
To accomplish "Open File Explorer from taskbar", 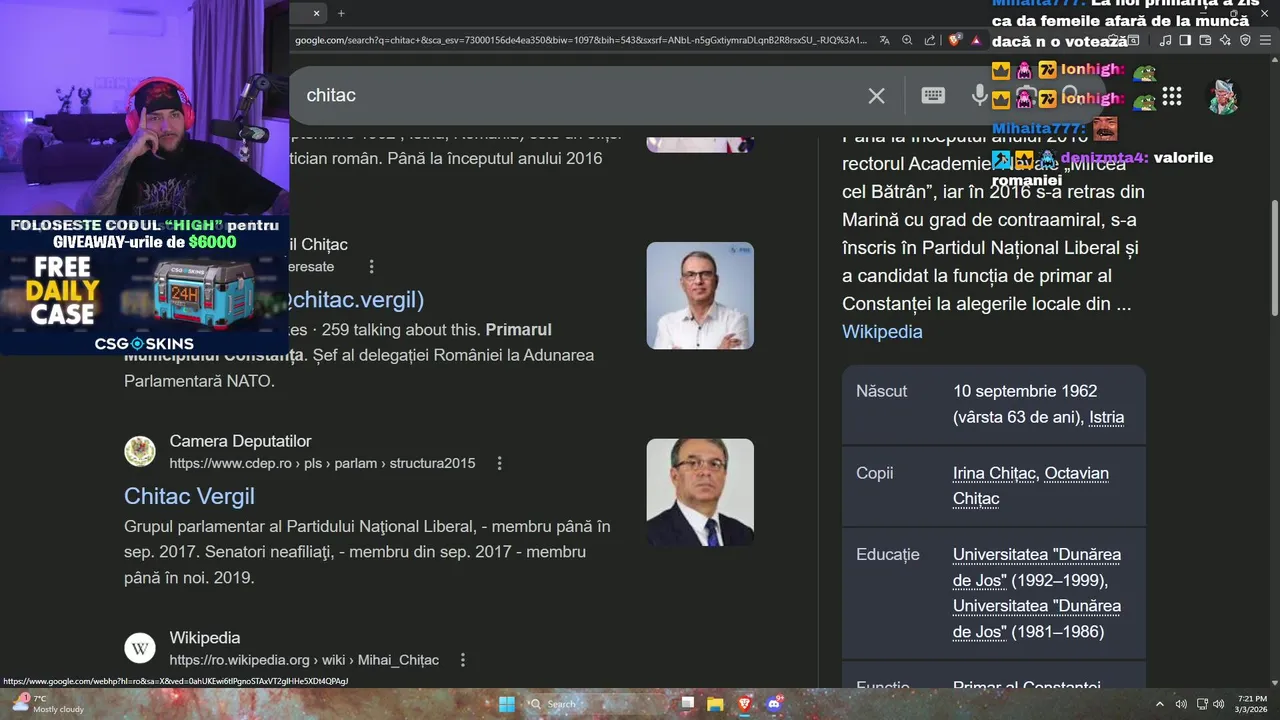I will pyautogui.click(x=715, y=704).
